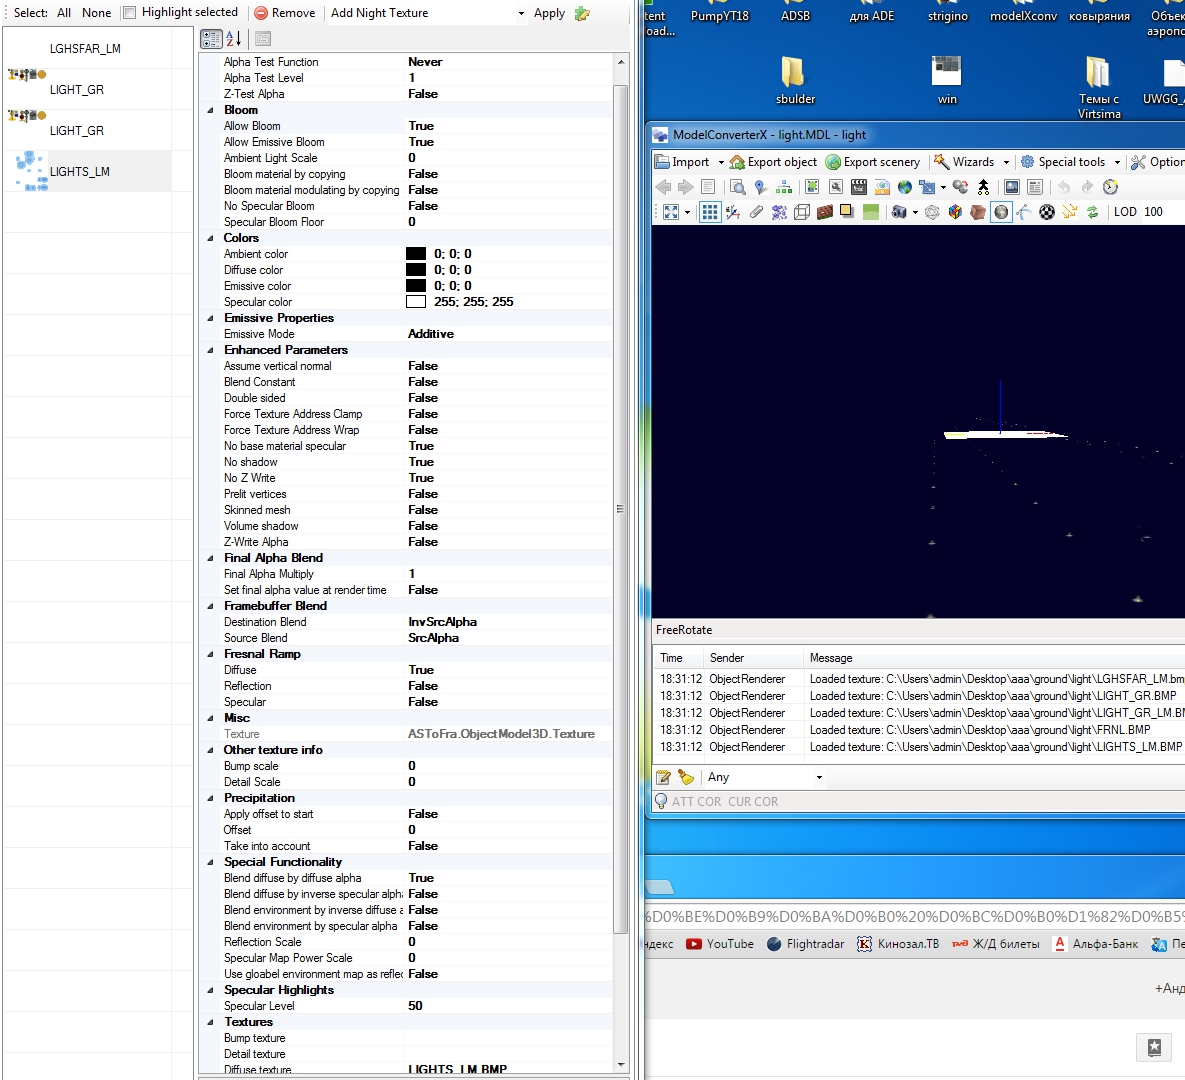Click Export scenery in the toolbar
Image resolution: width=1185 pixels, height=1080 pixels.
(873, 162)
